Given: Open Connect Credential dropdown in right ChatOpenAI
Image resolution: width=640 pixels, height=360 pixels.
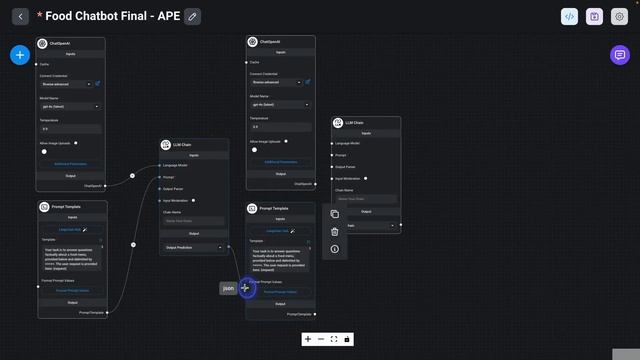Looking at the screenshot, I should 276,82.
